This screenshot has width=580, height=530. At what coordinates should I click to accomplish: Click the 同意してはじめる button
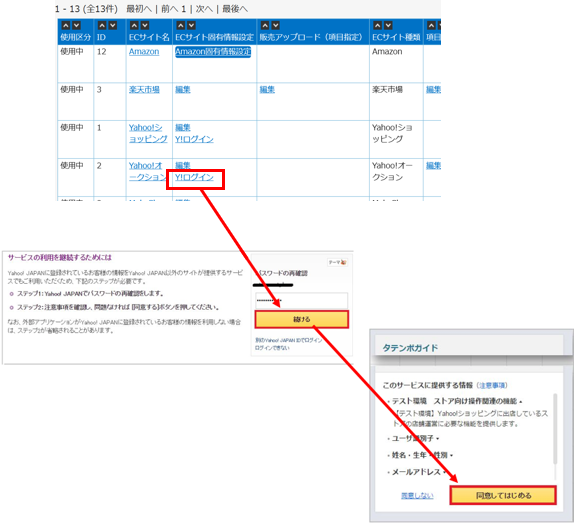(503, 495)
